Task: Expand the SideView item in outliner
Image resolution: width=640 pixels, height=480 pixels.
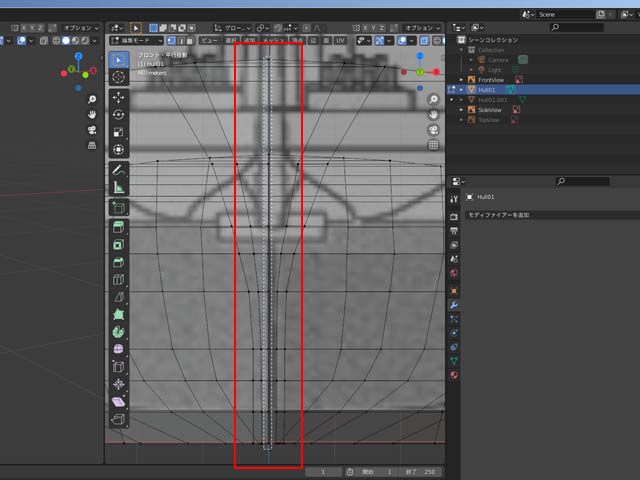Action: point(461,110)
